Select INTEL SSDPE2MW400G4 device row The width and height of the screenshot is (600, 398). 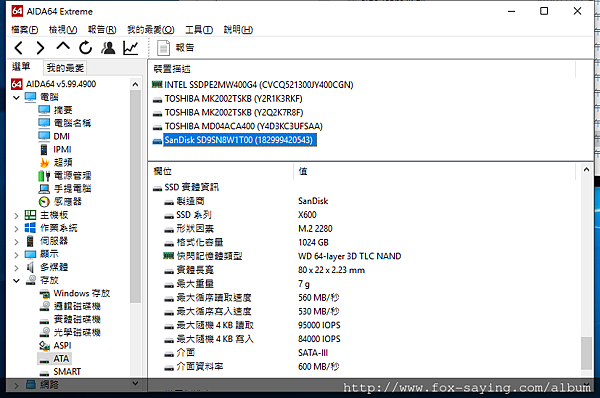point(253,85)
